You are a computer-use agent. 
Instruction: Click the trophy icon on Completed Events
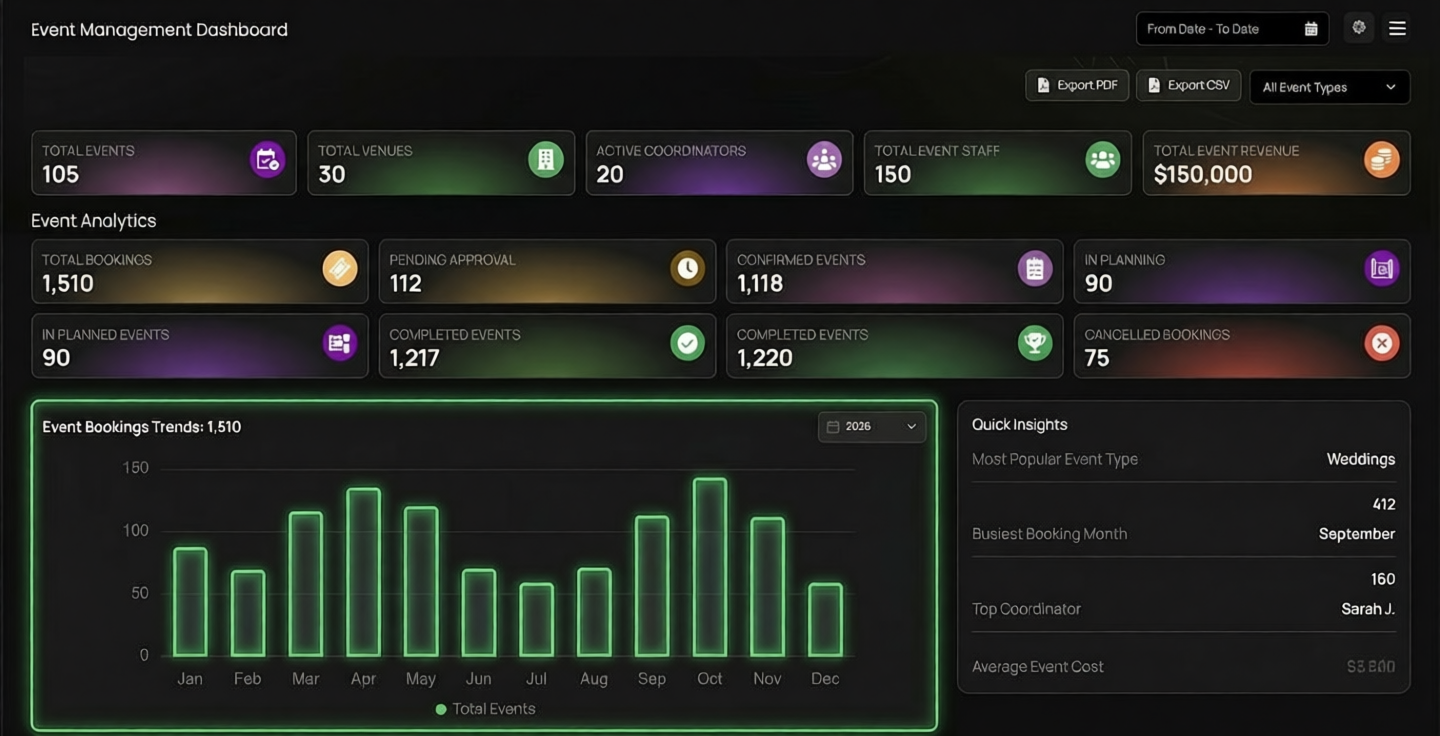pos(1035,343)
